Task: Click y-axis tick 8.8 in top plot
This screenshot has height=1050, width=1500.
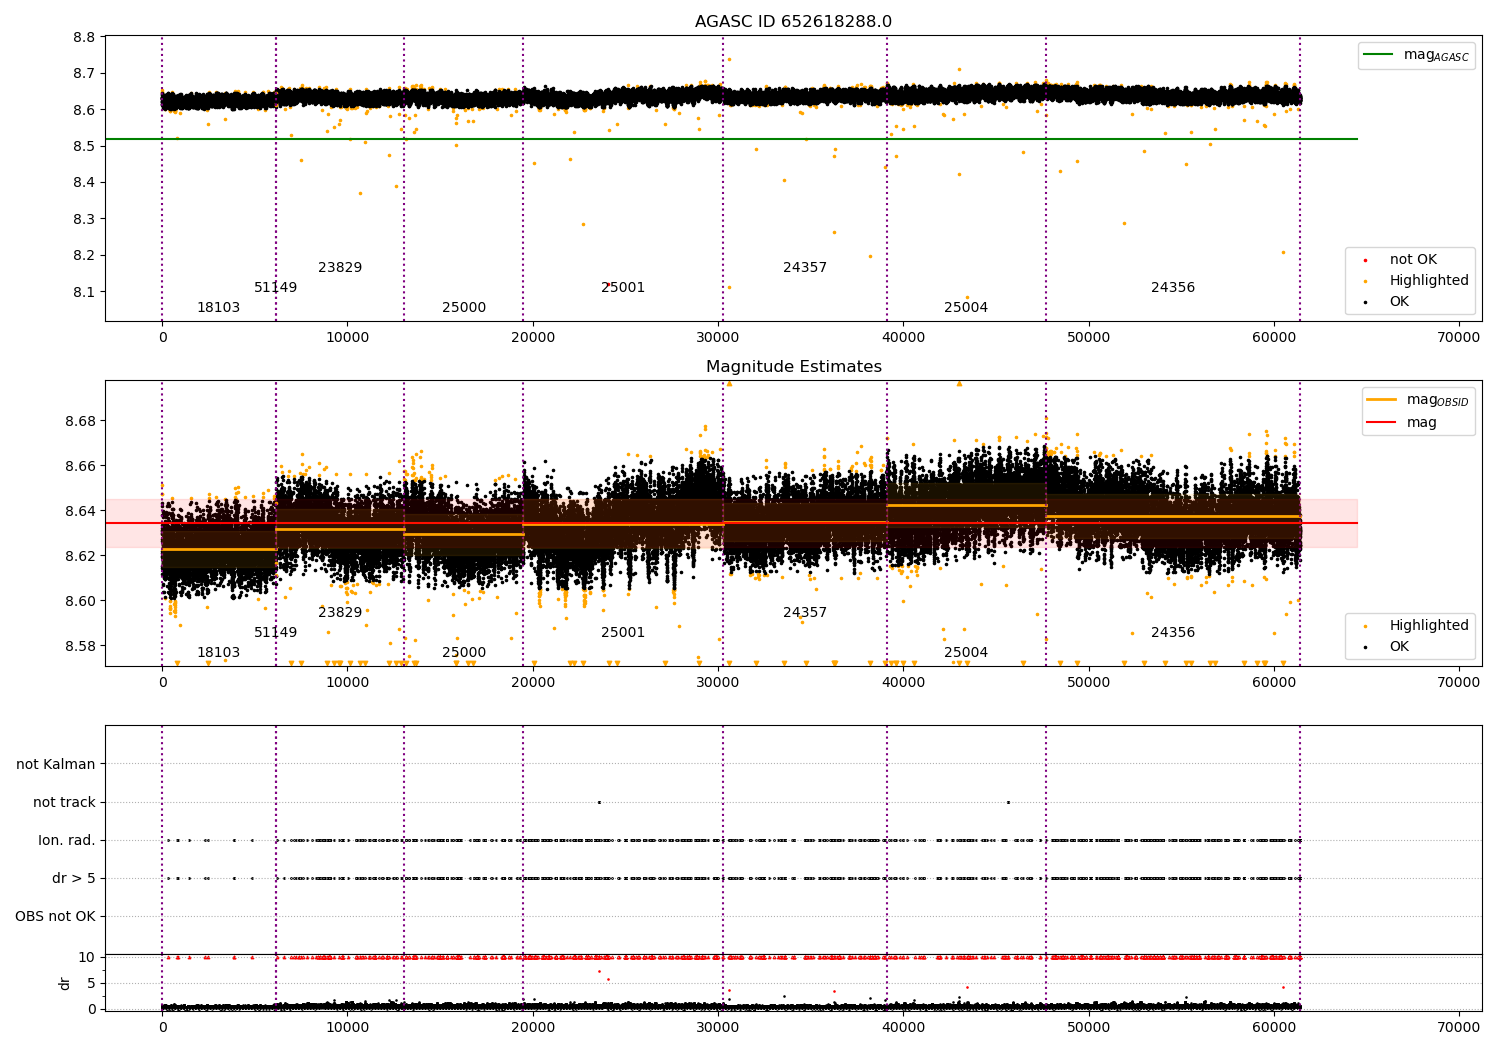Action: pyautogui.click(x=85, y=37)
